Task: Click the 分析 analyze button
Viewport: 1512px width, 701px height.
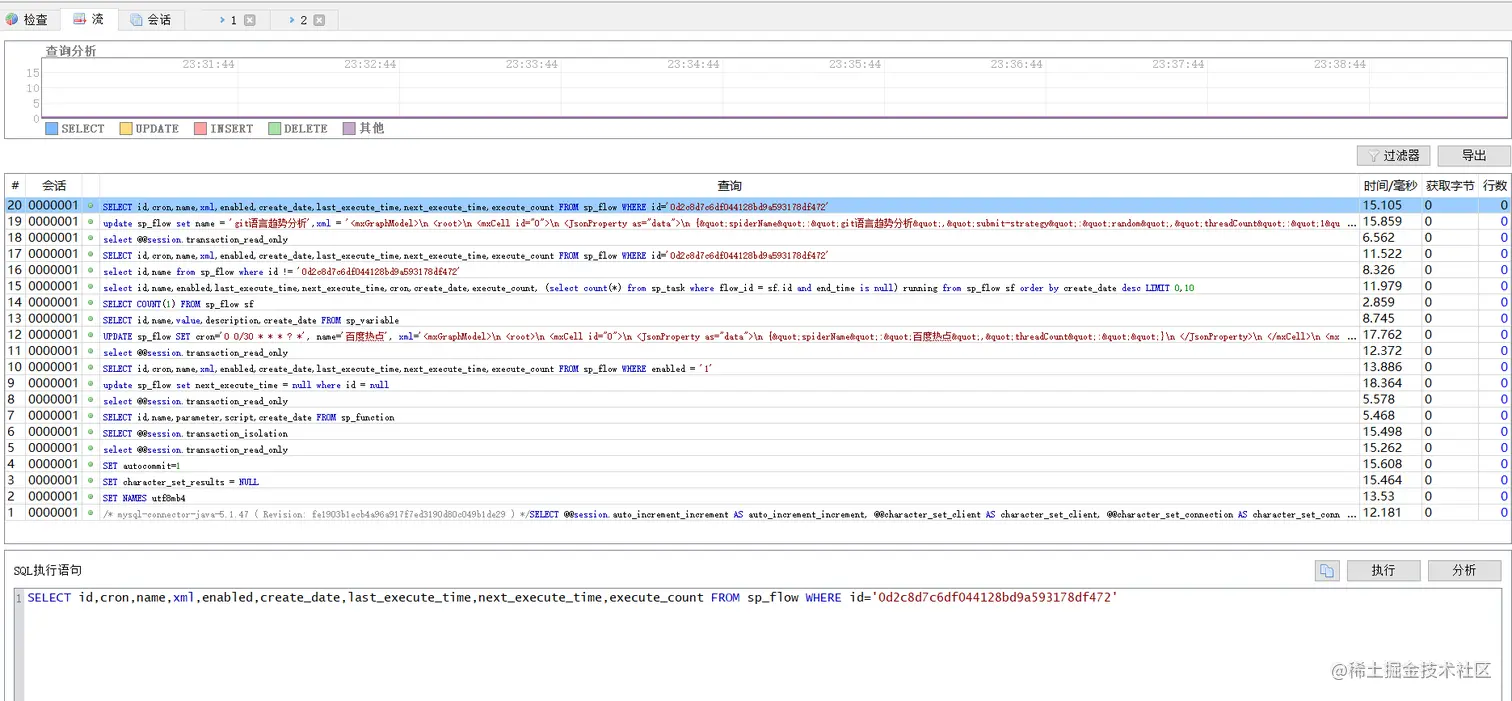Action: click(x=1464, y=570)
